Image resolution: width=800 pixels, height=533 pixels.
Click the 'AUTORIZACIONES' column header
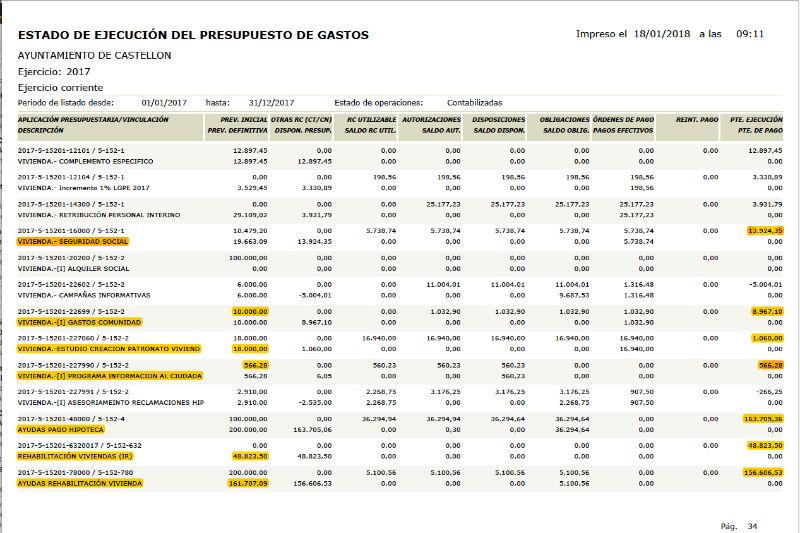tap(429, 120)
